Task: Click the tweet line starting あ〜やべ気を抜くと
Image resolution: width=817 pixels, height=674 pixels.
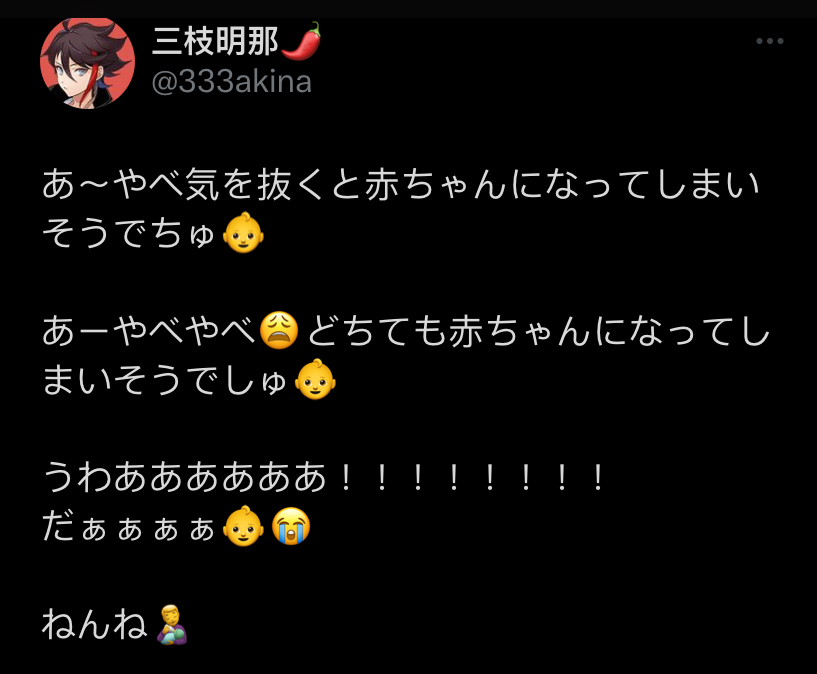Action: pyautogui.click(x=400, y=185)
